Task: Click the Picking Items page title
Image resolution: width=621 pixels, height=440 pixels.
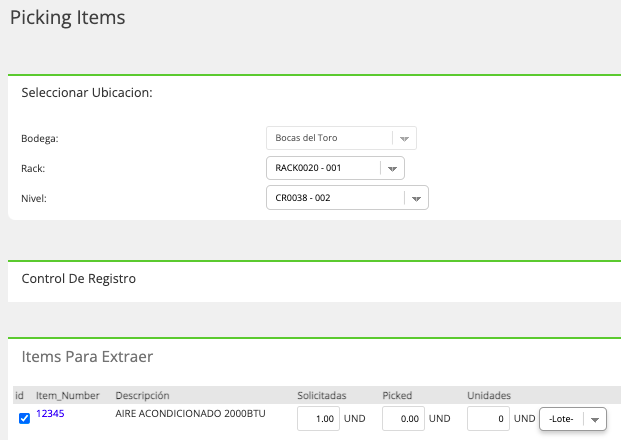Action: point(67,18)
